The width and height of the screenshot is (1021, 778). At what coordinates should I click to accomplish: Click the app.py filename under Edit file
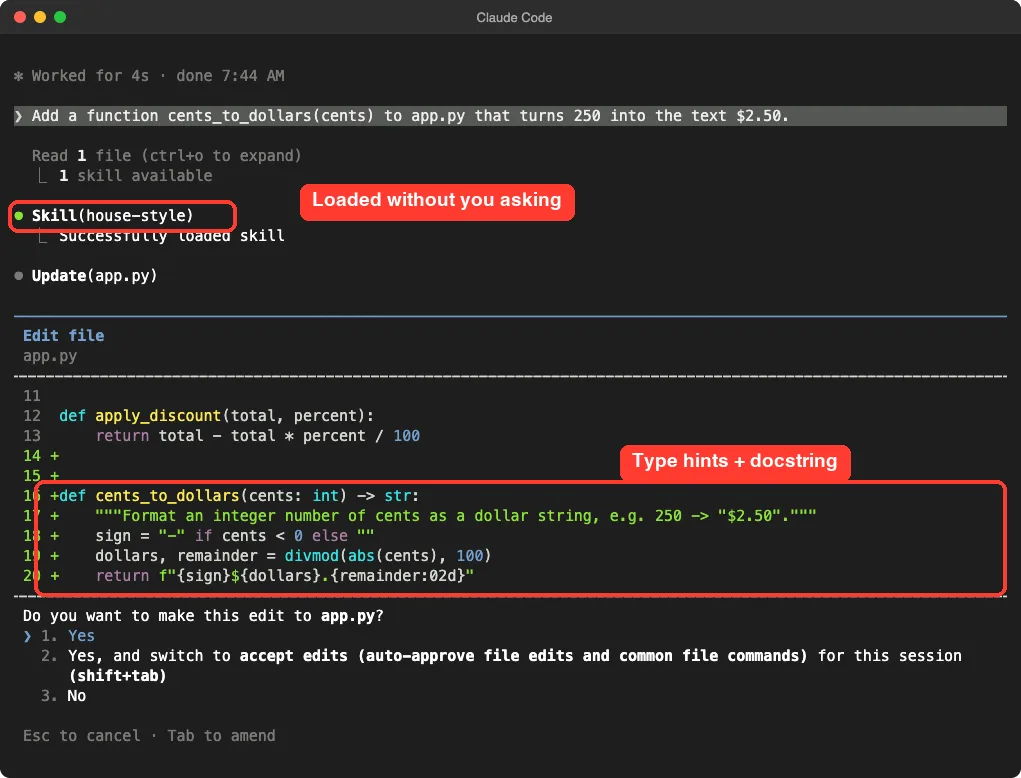click(50, 355)
